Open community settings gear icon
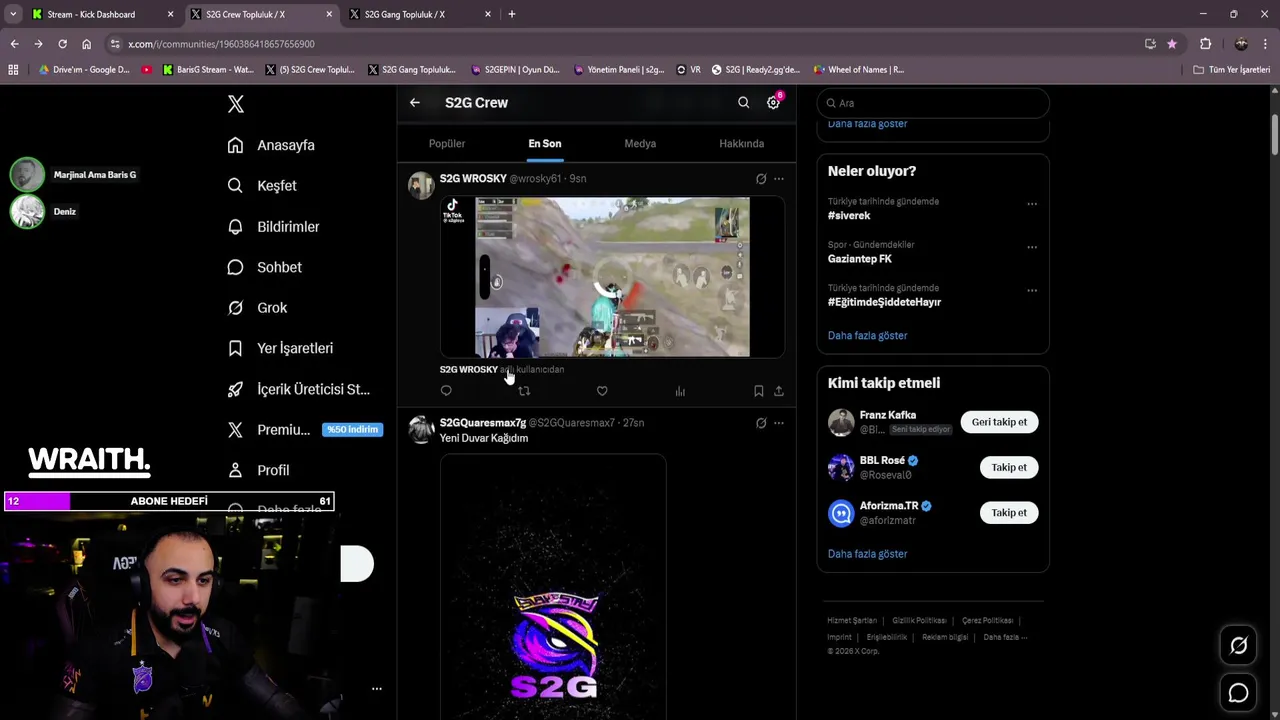The width and height of the screenshot is (1280, 720). pyautogui.click(x=773, y=102)
